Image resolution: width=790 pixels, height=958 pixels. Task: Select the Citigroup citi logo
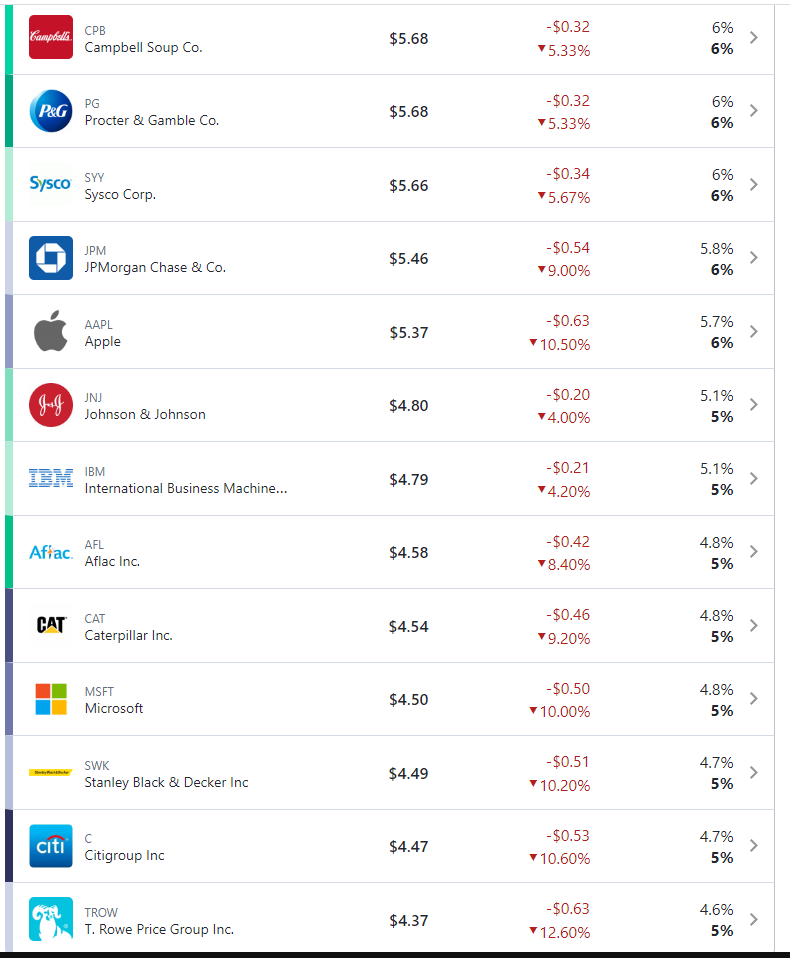(51, 846)
